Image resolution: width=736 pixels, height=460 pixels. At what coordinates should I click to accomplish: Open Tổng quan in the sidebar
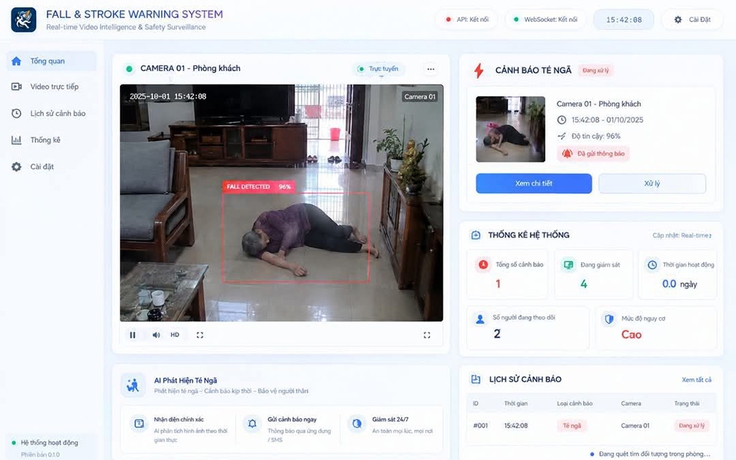[52, 61]
